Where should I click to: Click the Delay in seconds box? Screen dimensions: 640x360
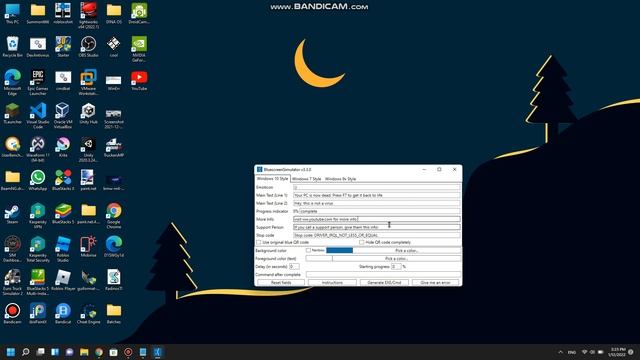click(294, 267)
